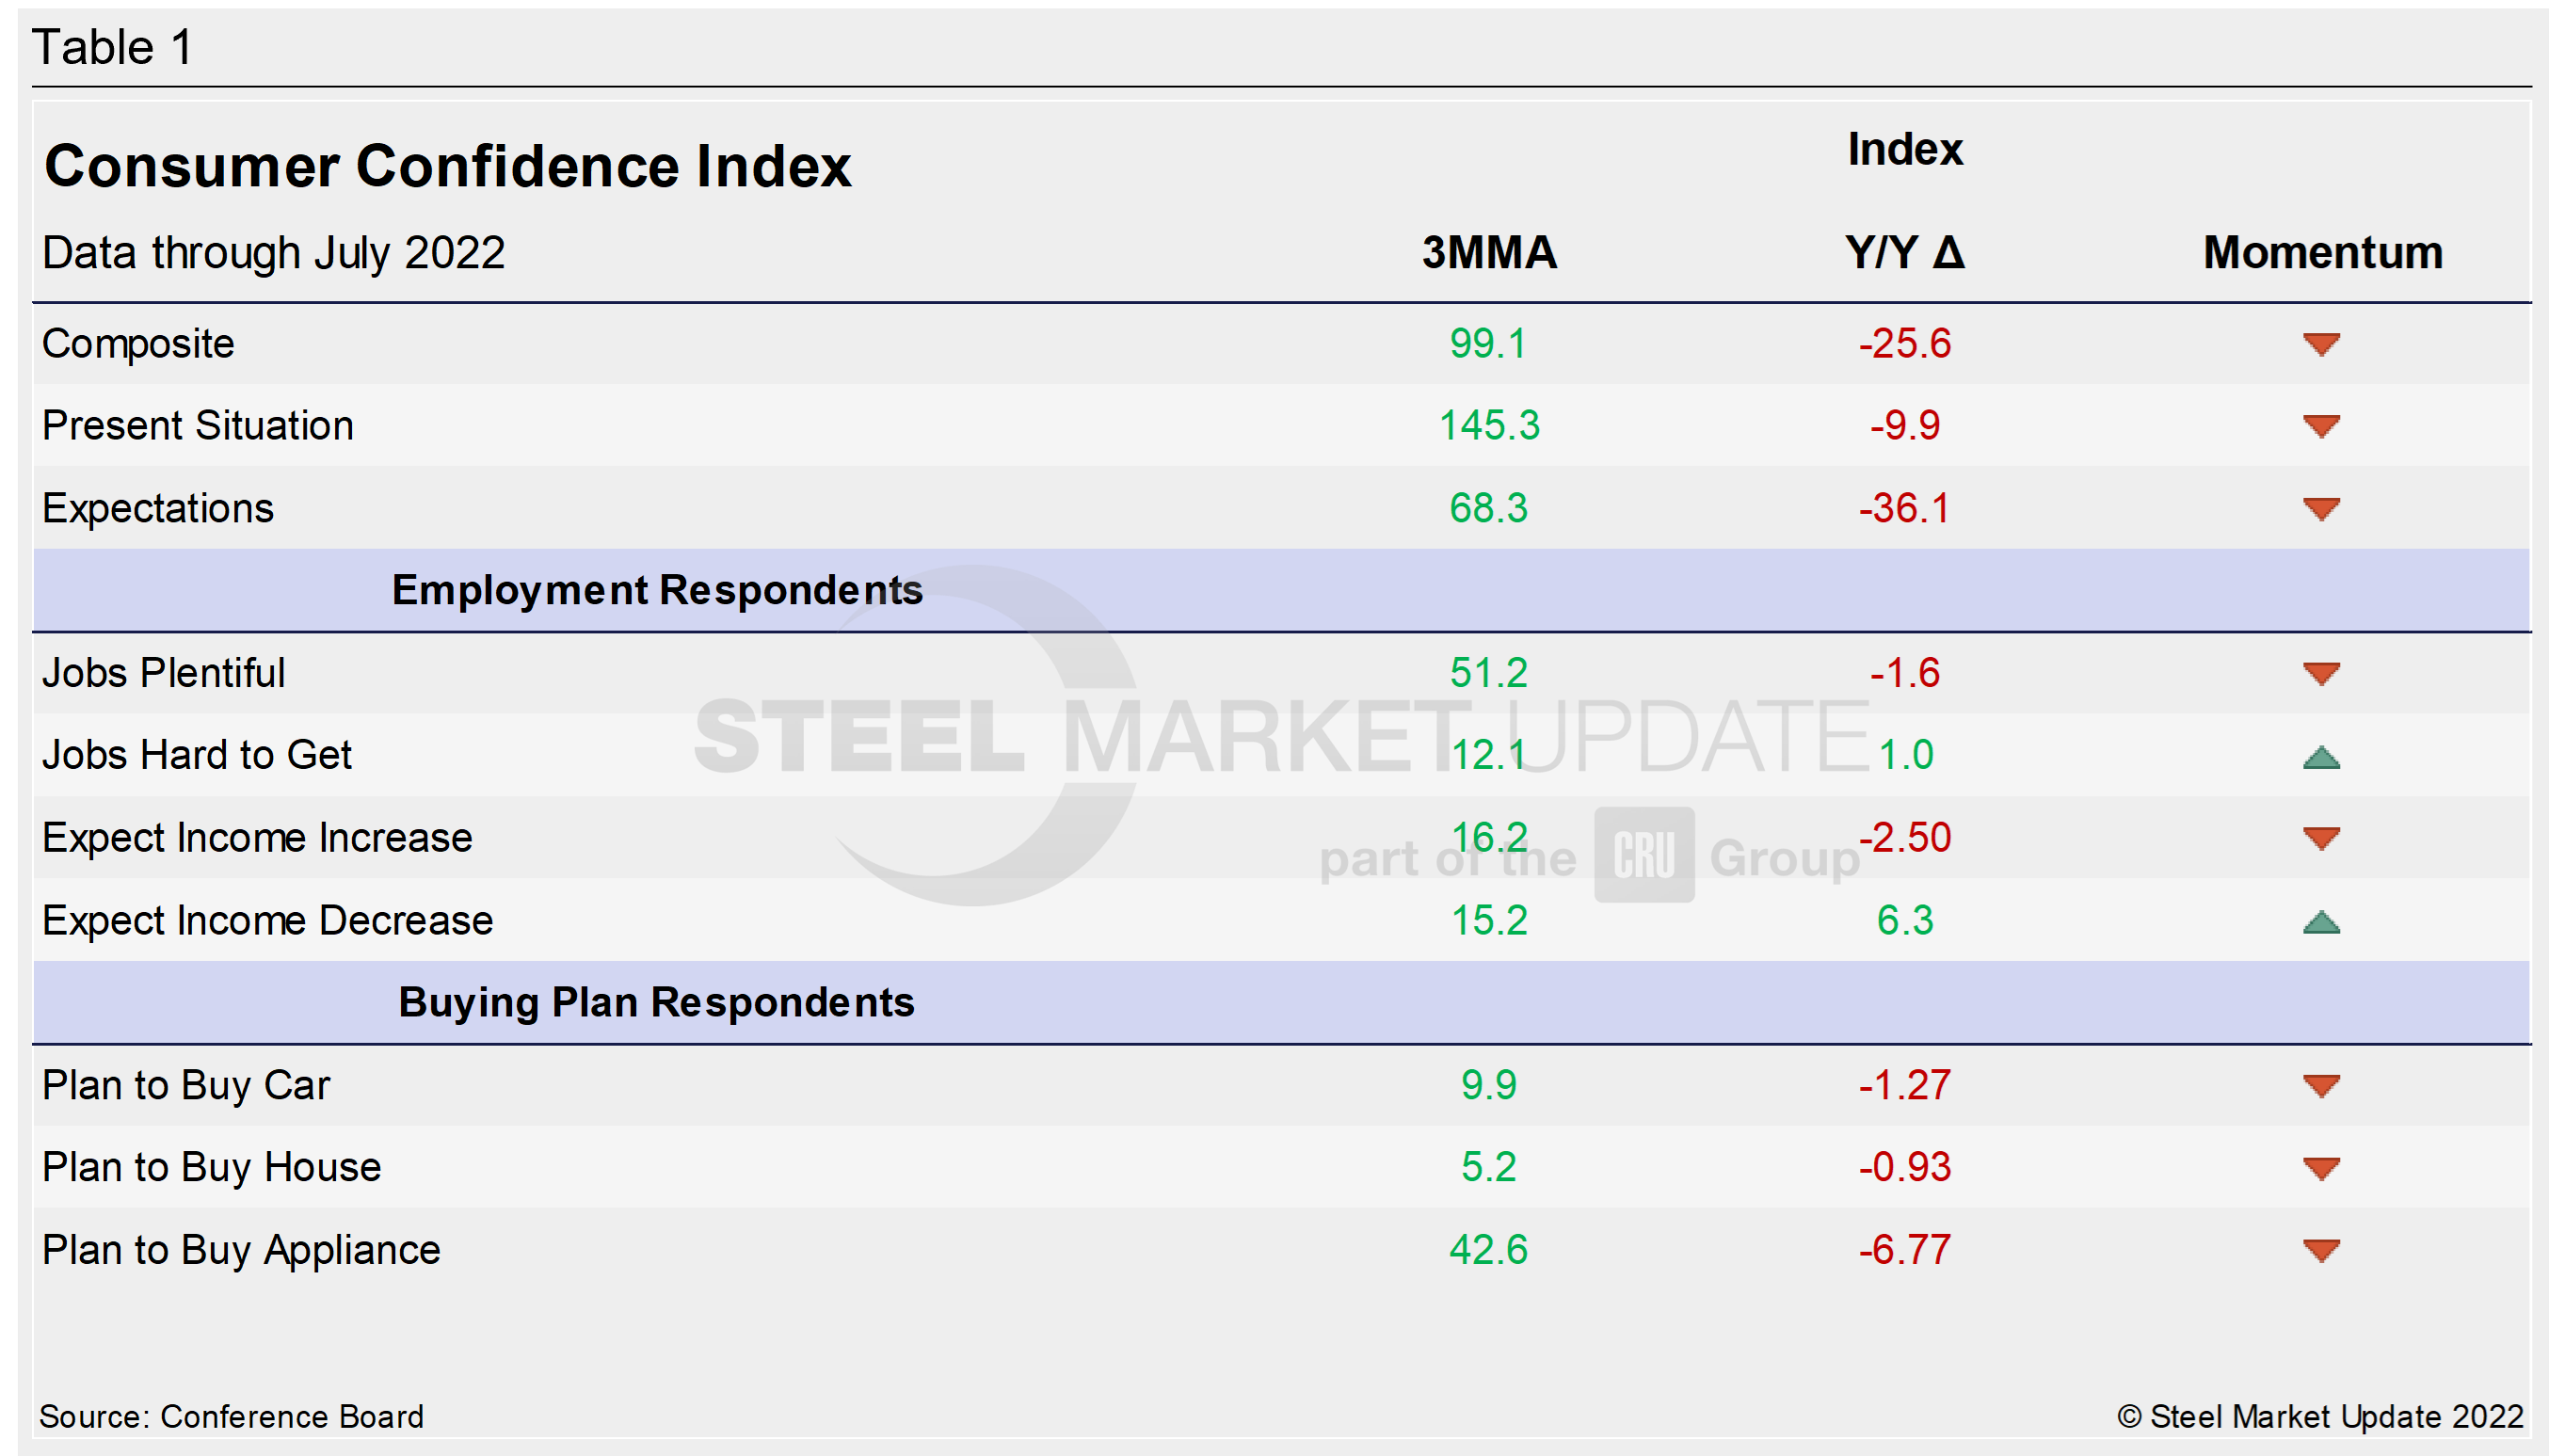Click the Momentum column header
This screenshot has height=1456, width=2549.
(2322, 252)
